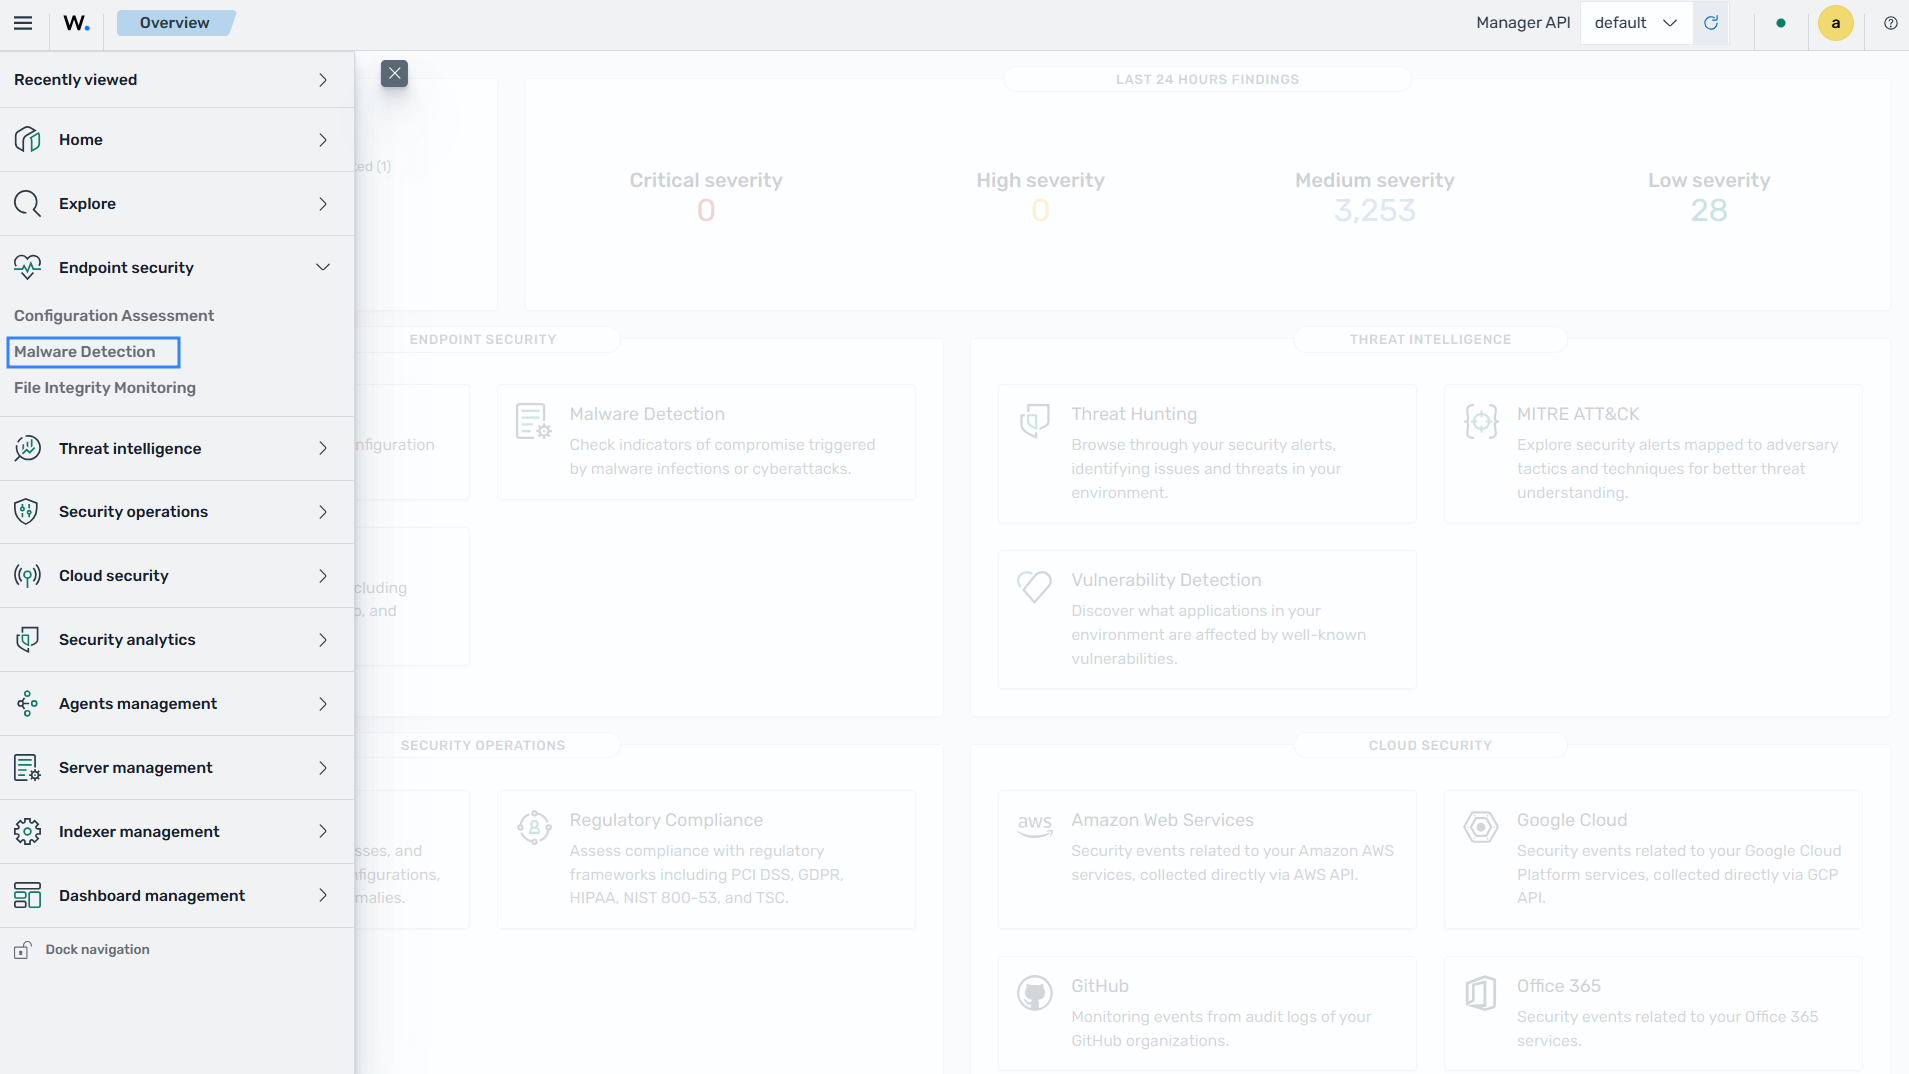
Task: Open the help icon in header
Action: [1890, 23]
